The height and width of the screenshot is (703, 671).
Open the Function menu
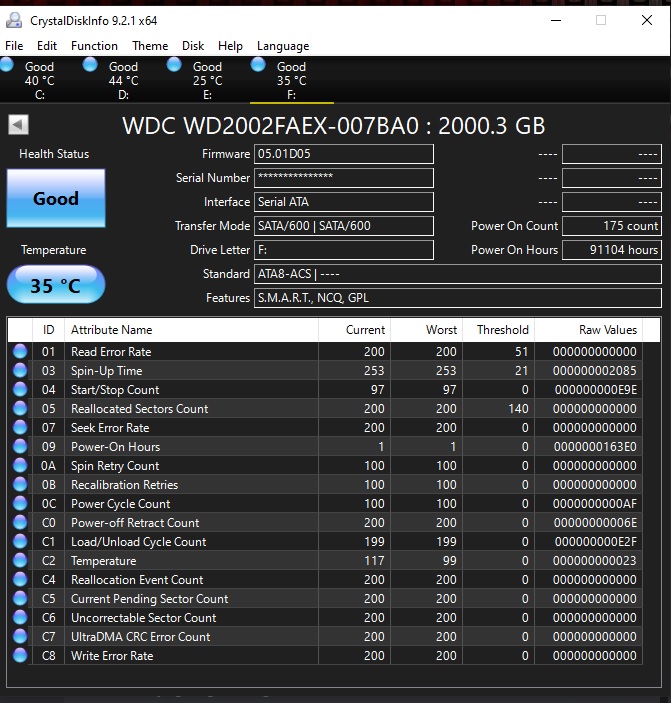94,46
